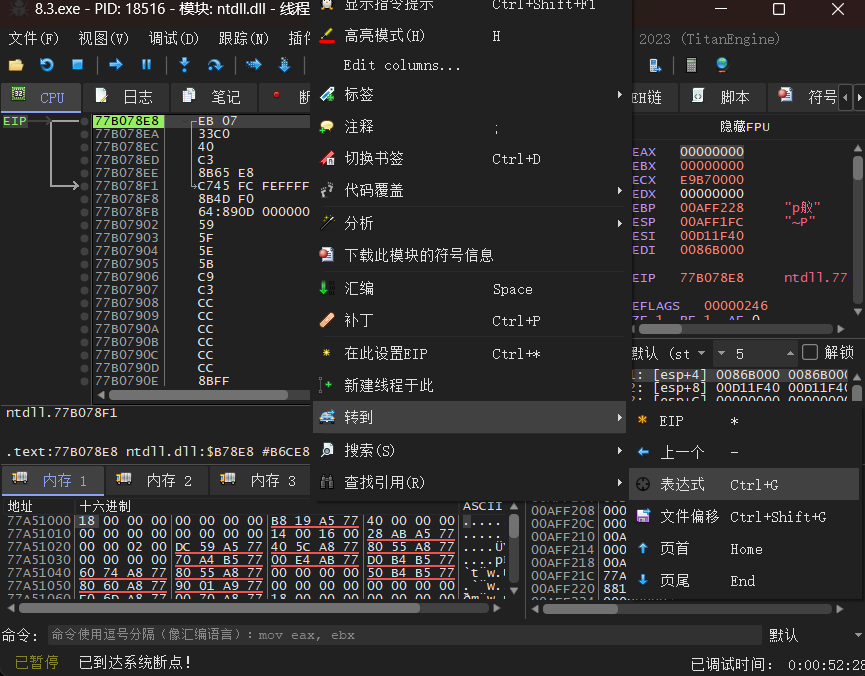Screen dimensions: 865x676
Task: Click the pause execution icon
Action: 147,65
